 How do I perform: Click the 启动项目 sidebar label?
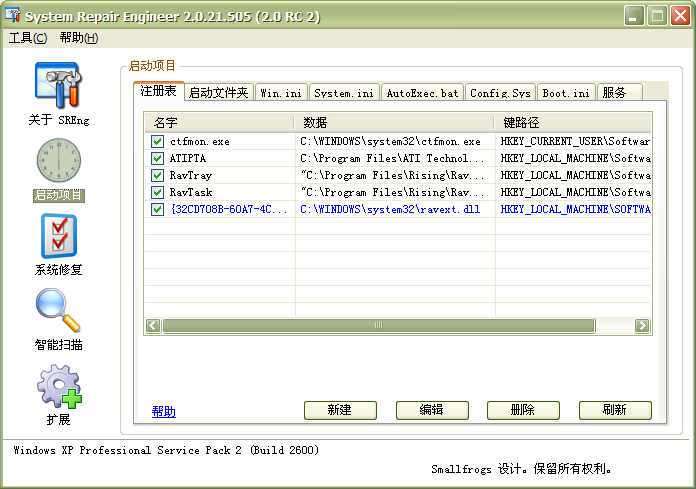(59, 195)
